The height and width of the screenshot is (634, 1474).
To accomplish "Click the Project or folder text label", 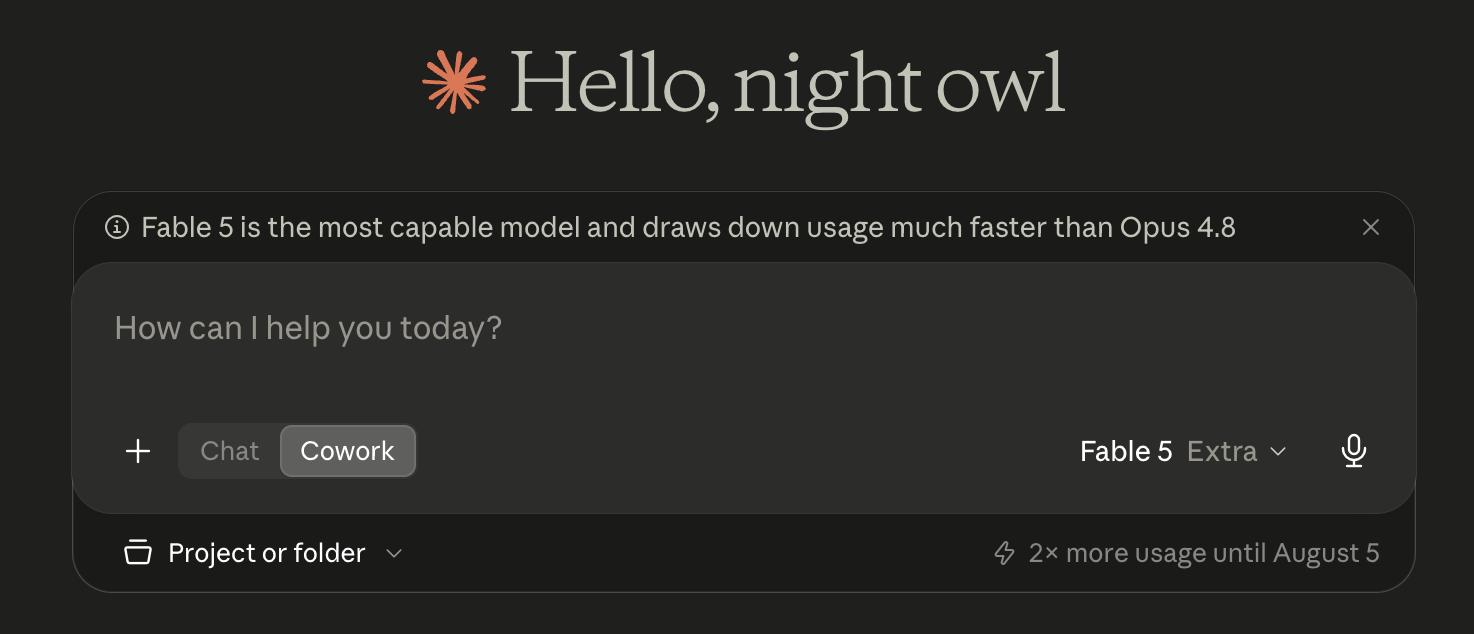I will click(267, 553).
